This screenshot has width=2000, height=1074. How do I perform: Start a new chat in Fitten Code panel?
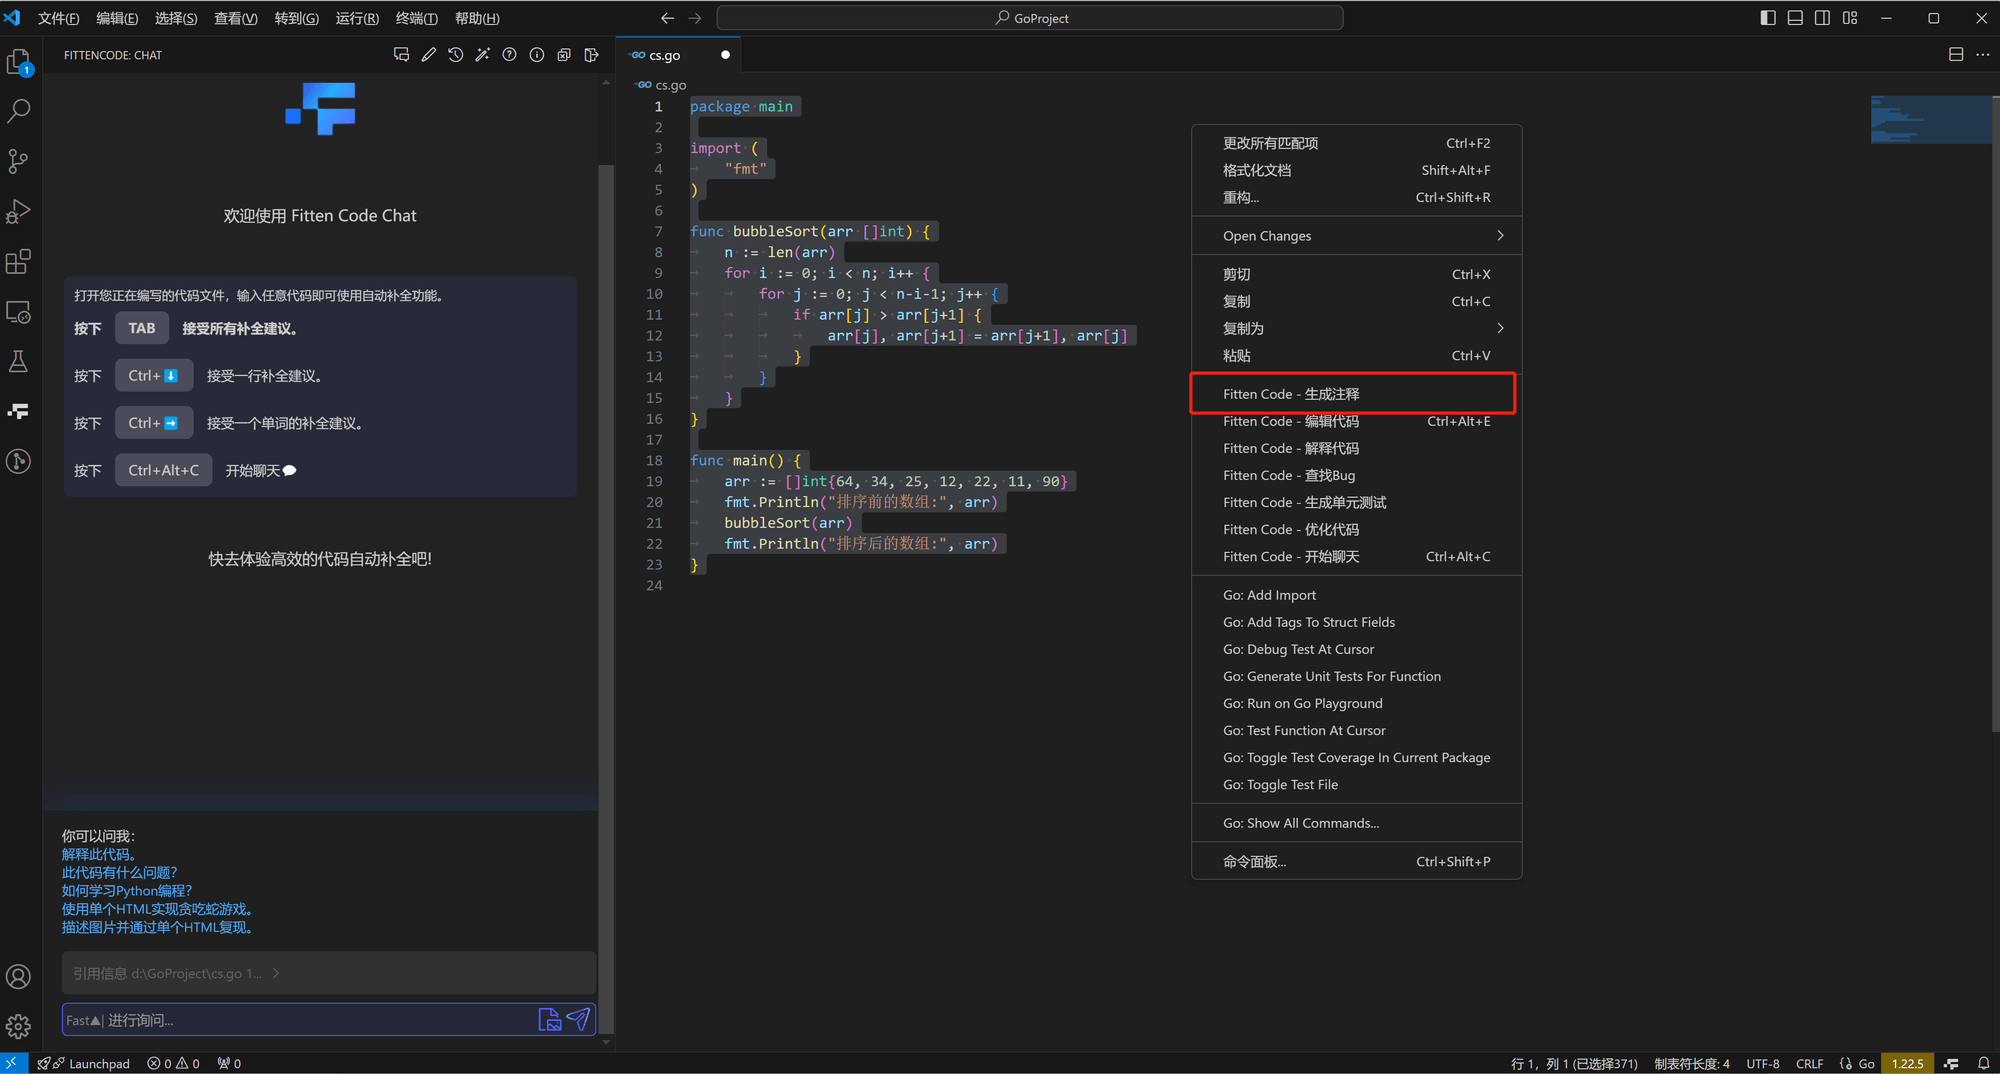[401, 55]
